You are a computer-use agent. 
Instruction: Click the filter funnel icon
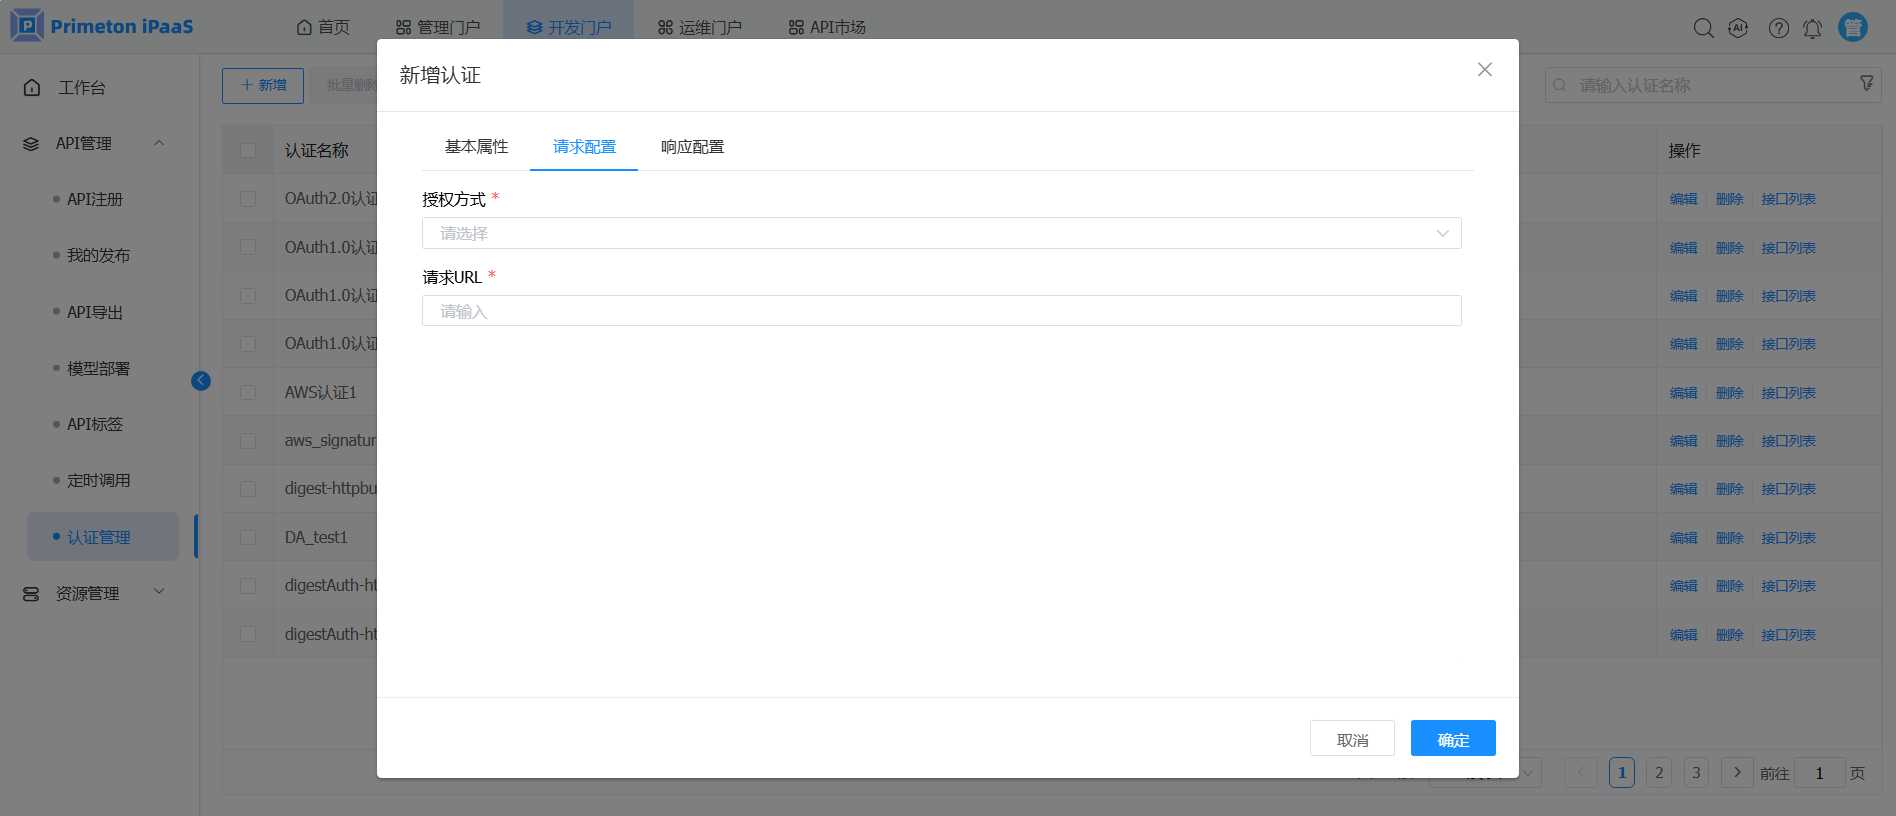1866,84
